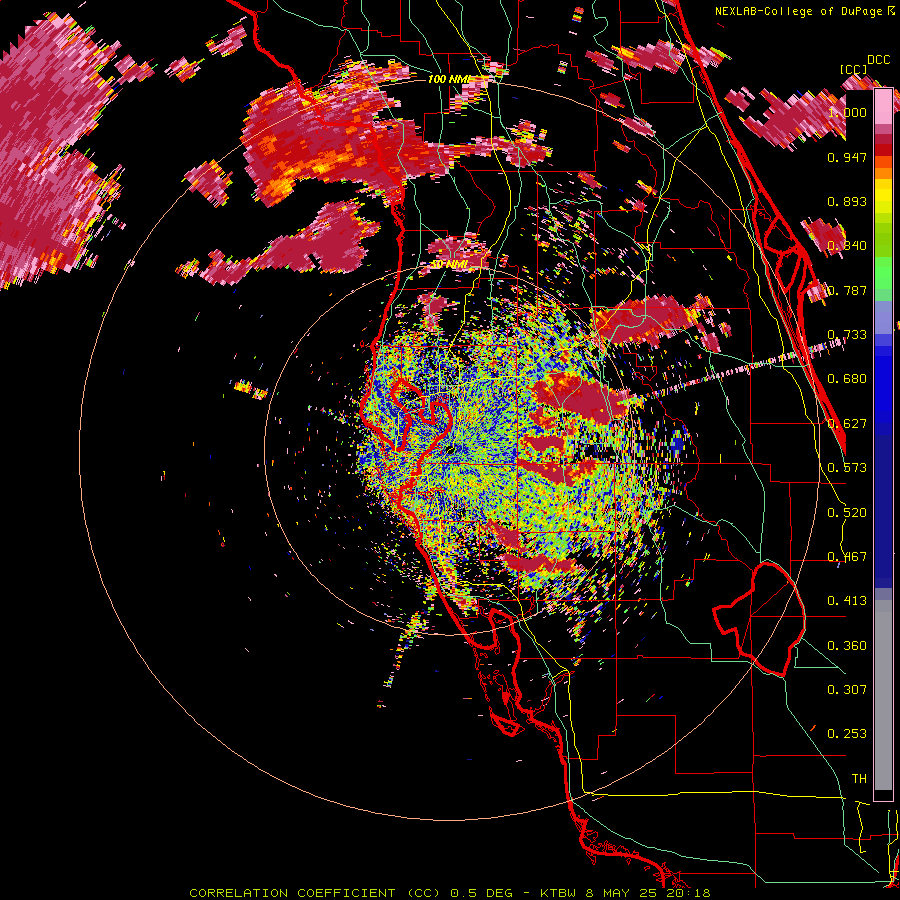Click the 0.573 legend value
The image size is (900, 900).
click(847, 468)
